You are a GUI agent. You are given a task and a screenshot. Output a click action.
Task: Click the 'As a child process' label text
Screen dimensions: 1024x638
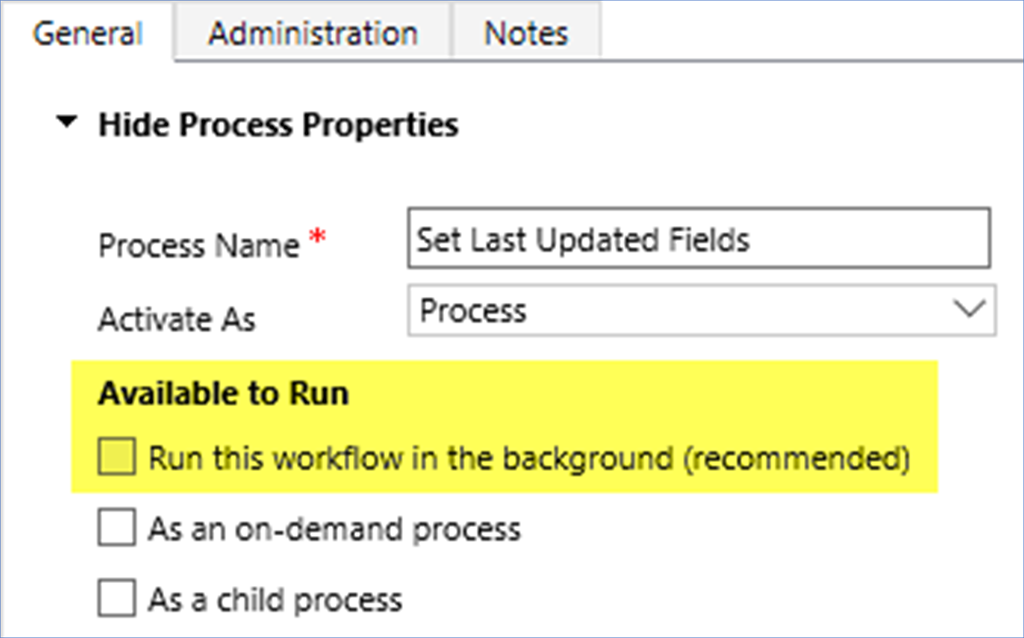(275, 599)
